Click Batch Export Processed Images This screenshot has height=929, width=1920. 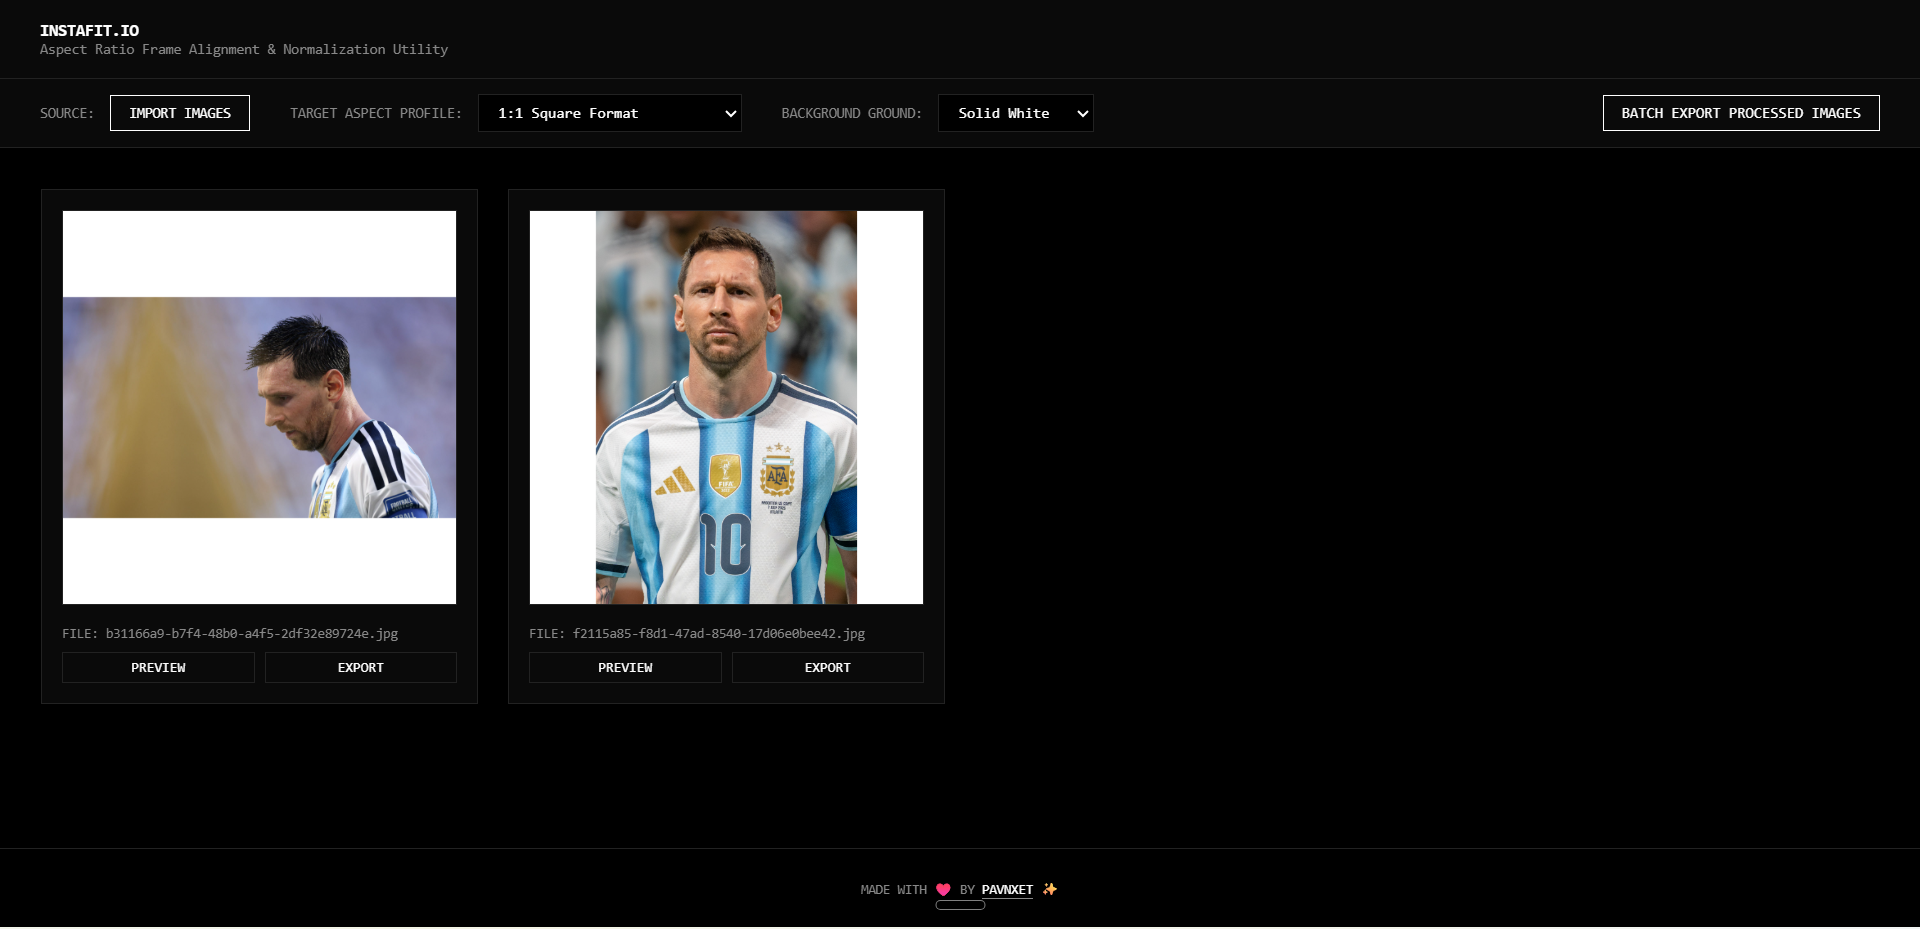click(x=1741, y=113)
